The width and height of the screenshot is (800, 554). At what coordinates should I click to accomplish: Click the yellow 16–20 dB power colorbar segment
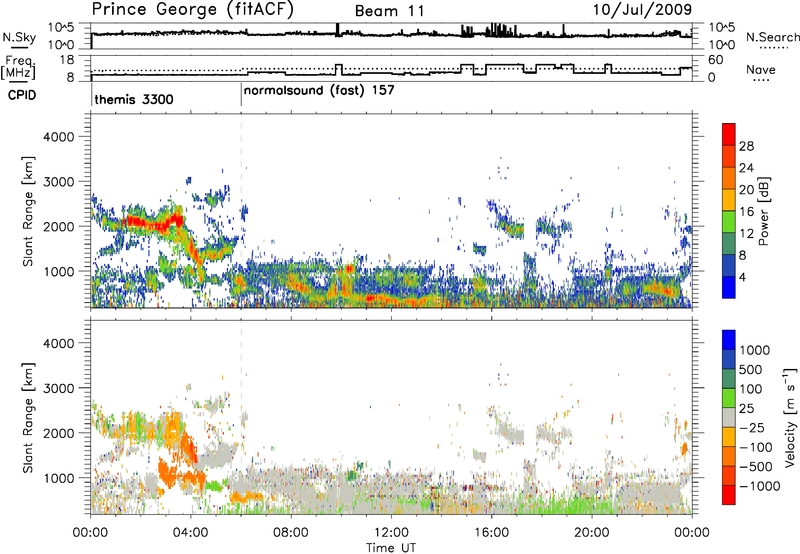click(729, 200)
